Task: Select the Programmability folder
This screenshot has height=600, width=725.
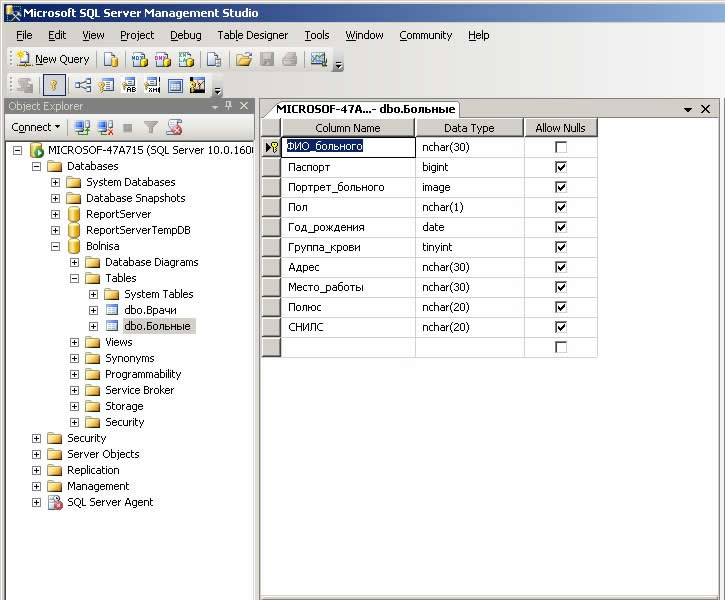Action: tap(143, 374)
